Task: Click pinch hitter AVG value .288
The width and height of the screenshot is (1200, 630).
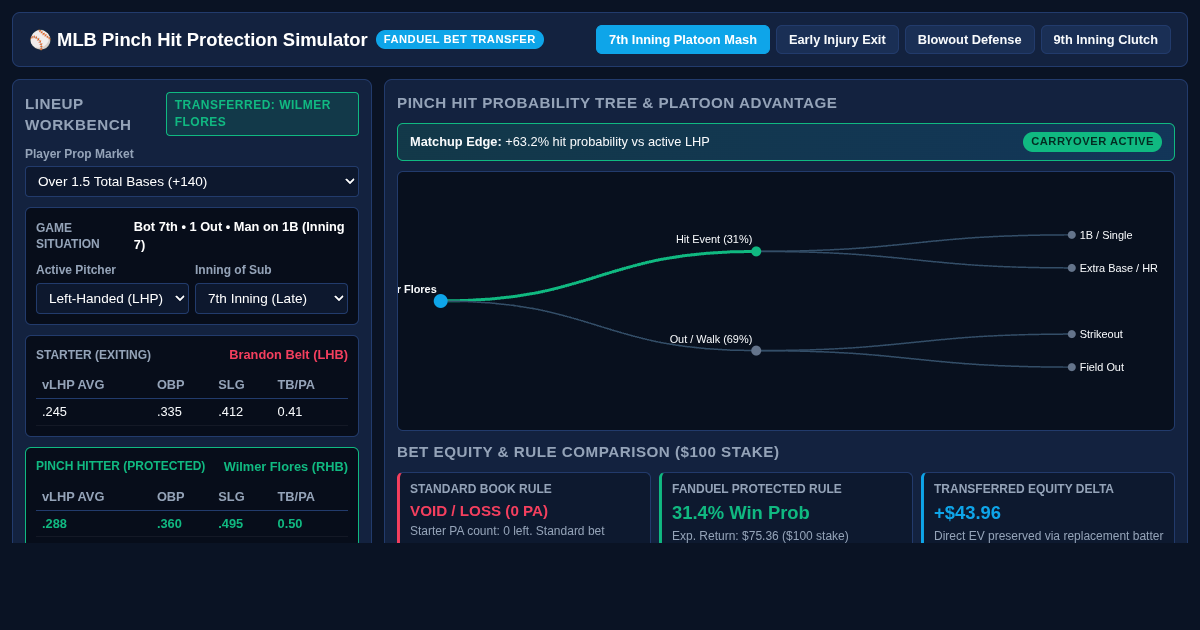Action: pyautogui.click(x=55, y=524)
